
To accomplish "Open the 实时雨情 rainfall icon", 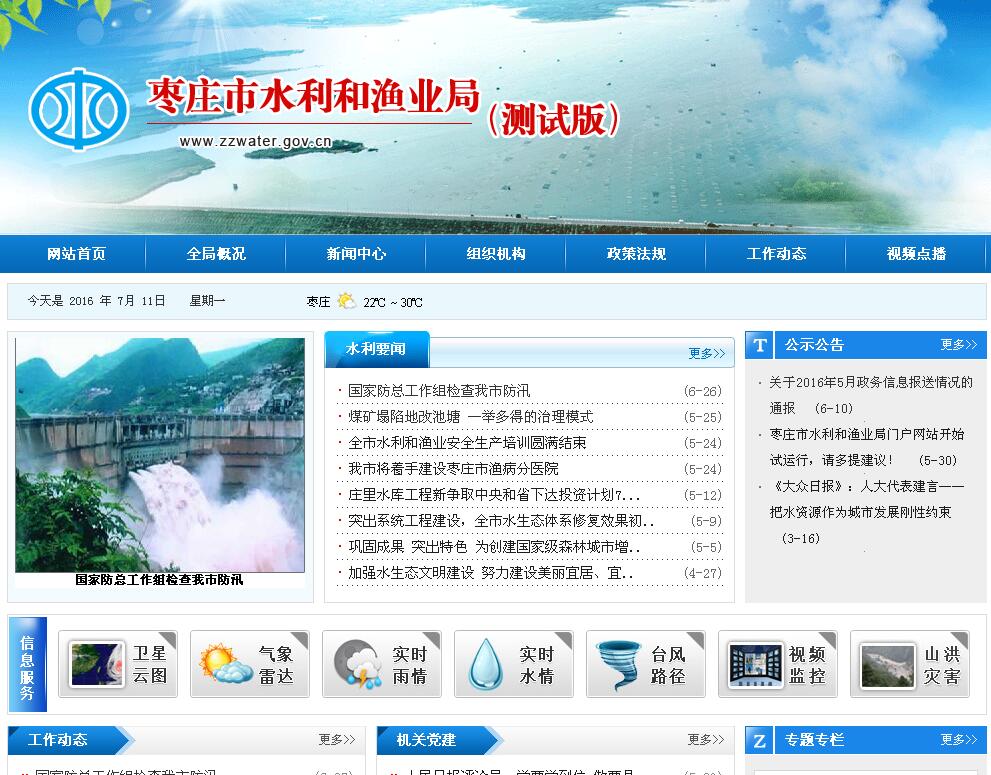I will click(x=357, y=665).
